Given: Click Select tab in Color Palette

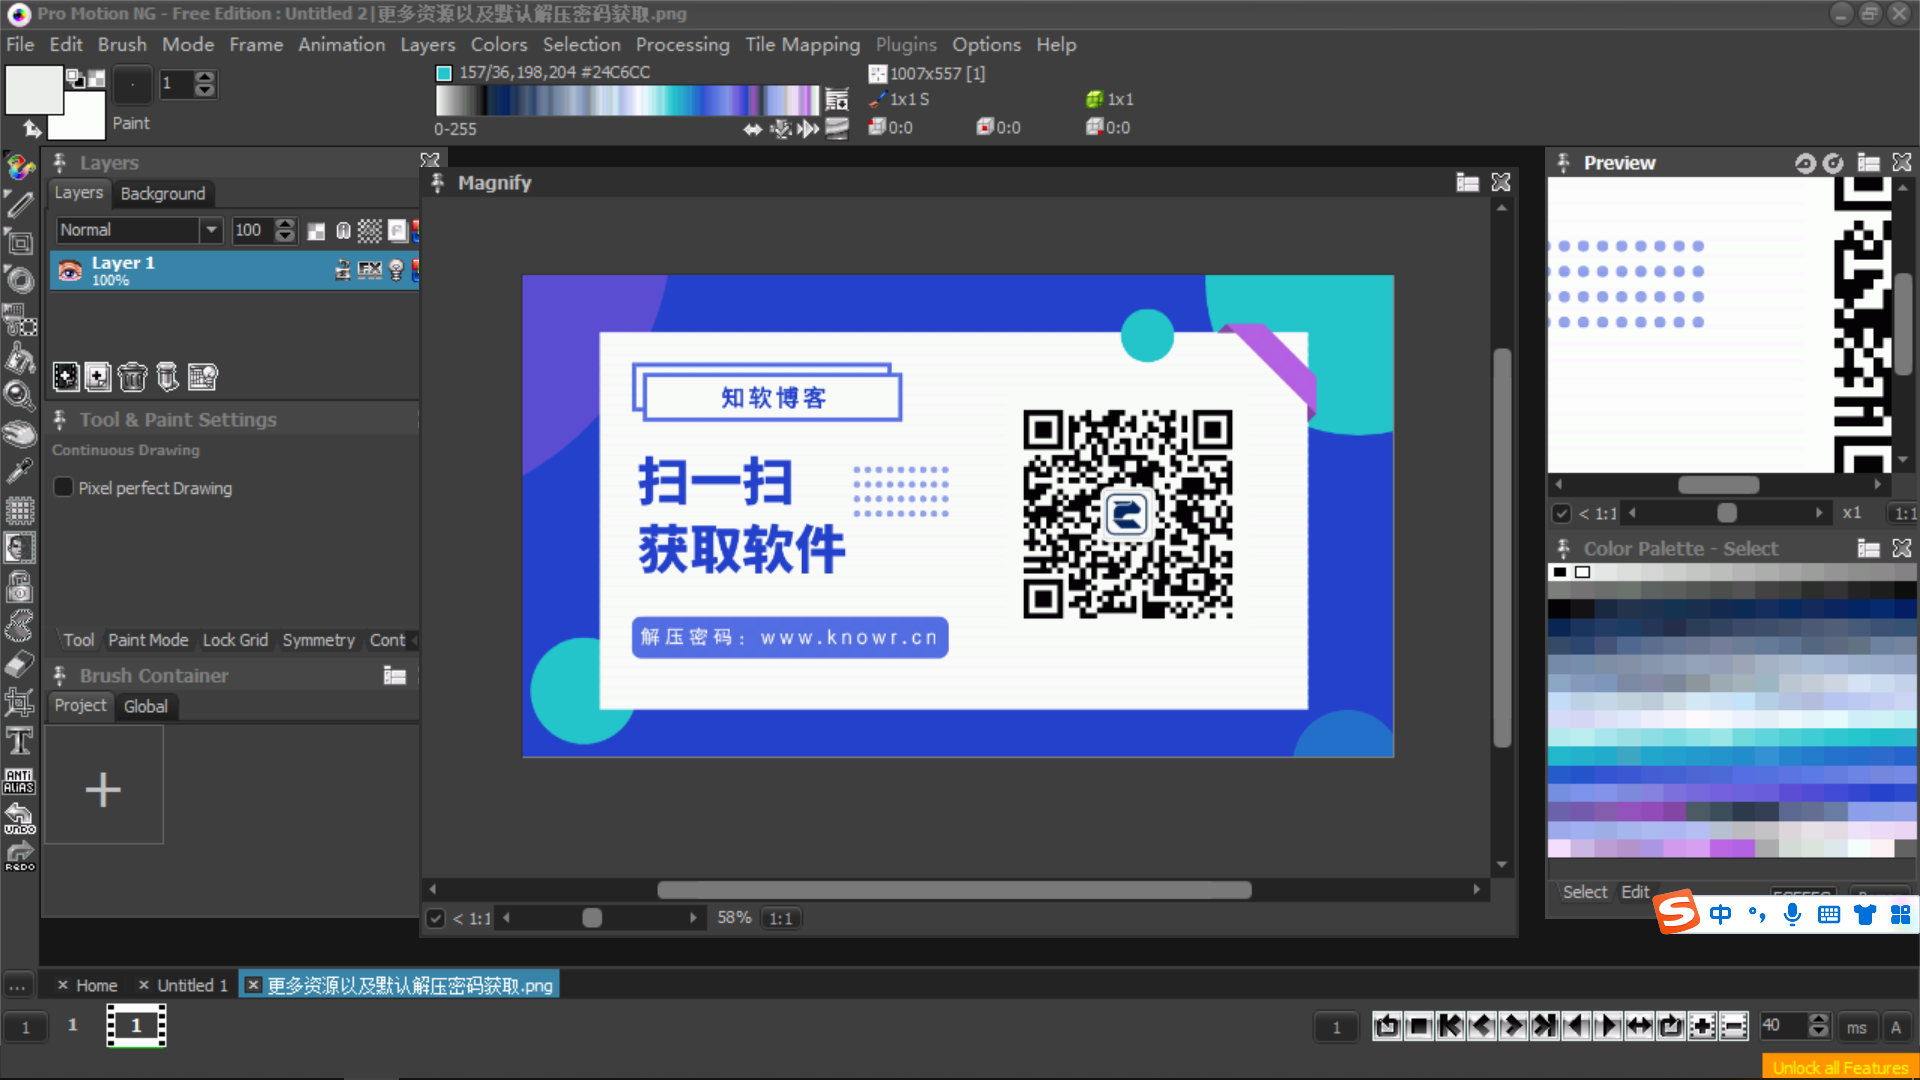Looking at the screenshot, I should point(1585,892).
